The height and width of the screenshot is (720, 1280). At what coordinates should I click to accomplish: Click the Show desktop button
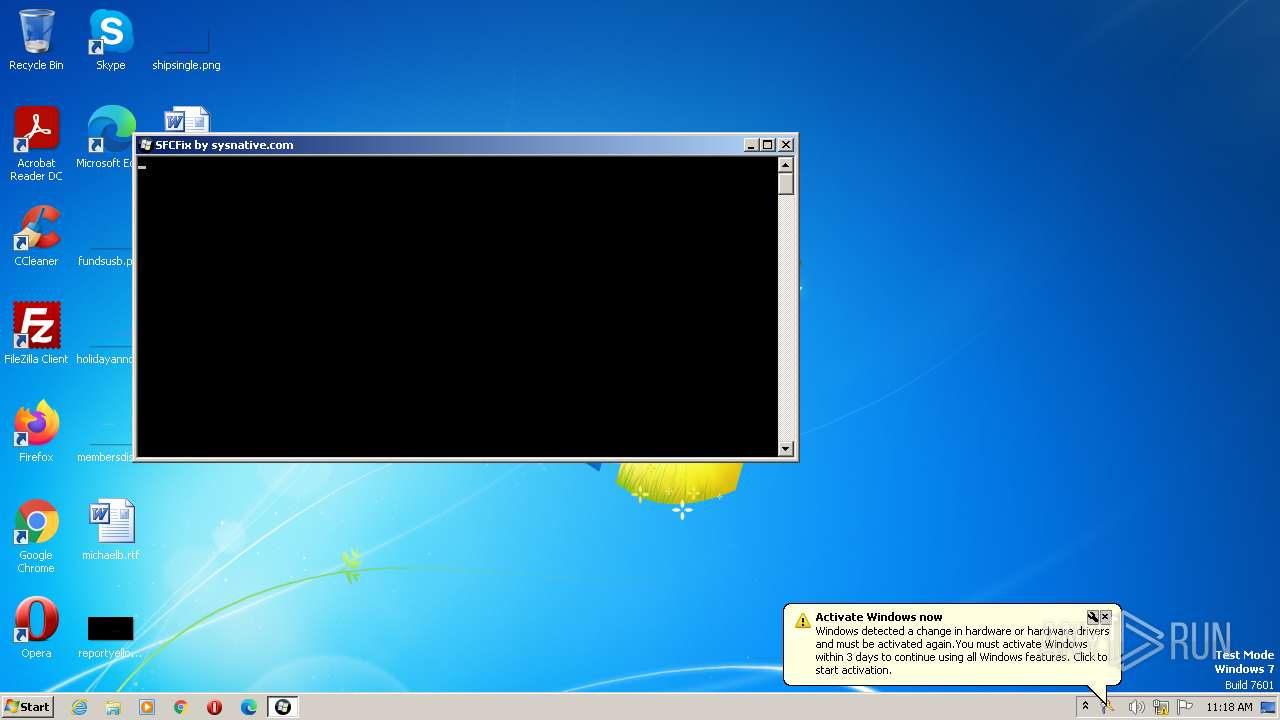(1268, 707)
